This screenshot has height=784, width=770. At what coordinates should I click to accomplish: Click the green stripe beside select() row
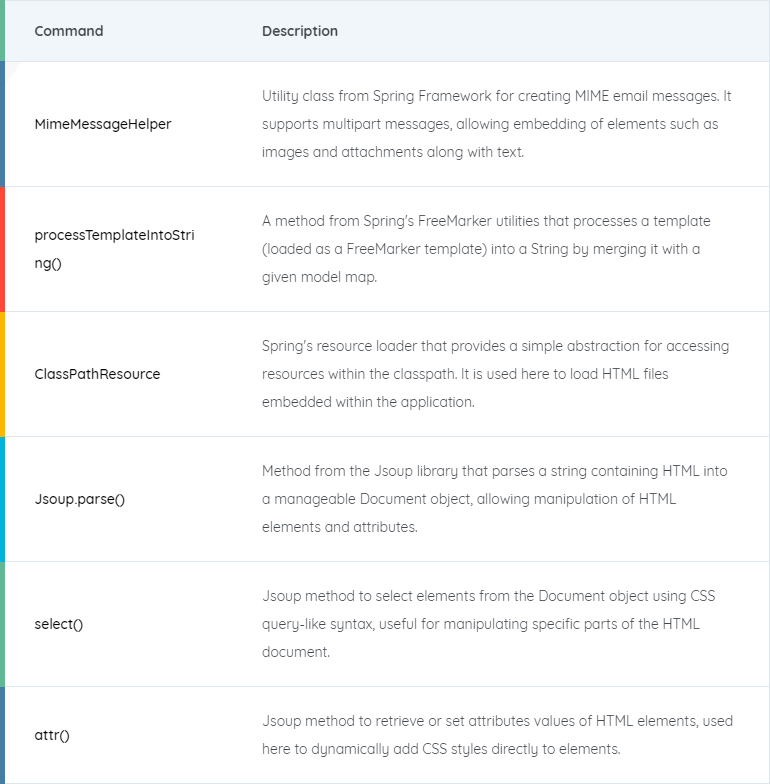coord(2,624)
